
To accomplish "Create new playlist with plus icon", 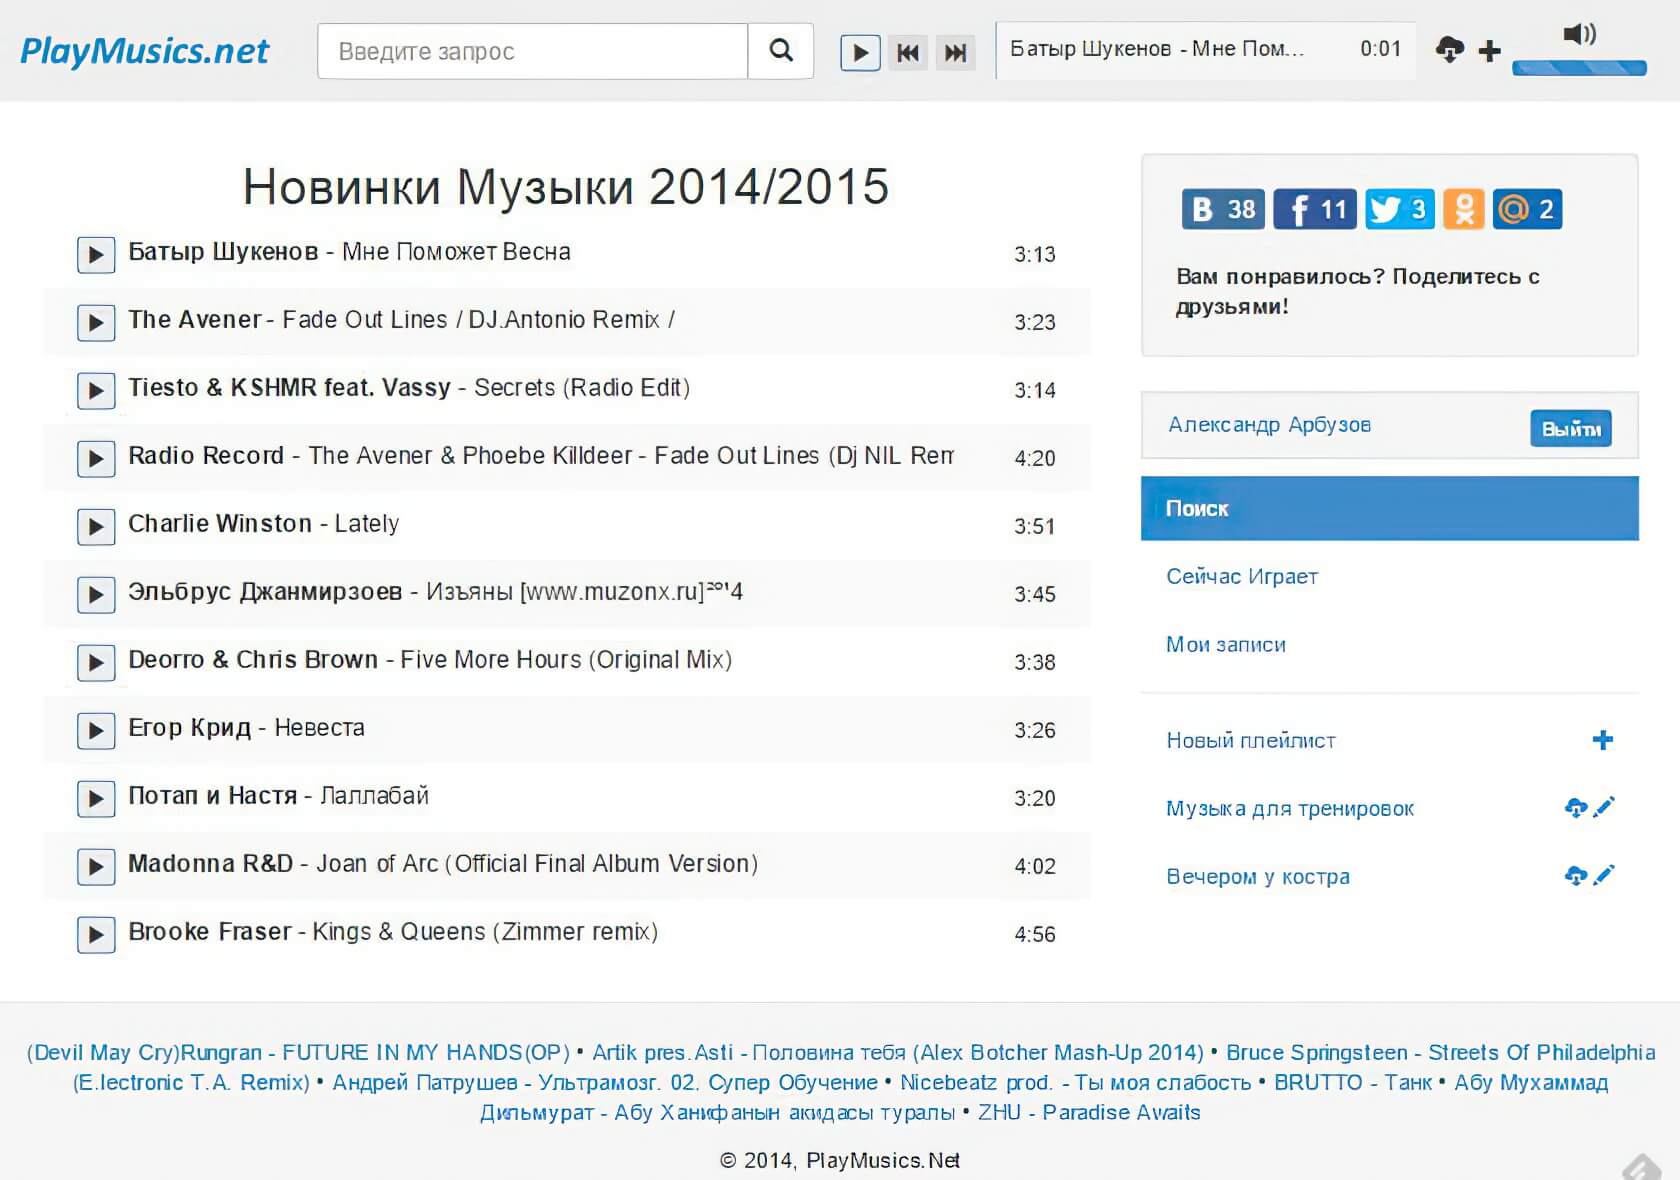I will 1602,740.
